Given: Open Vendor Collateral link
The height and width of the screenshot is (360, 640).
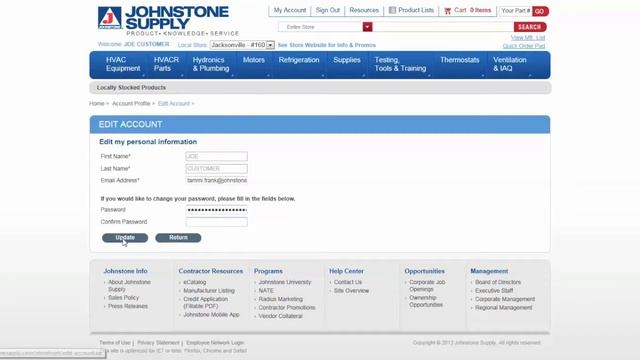Looking at the screenshot, I should [x=280, y=316].
